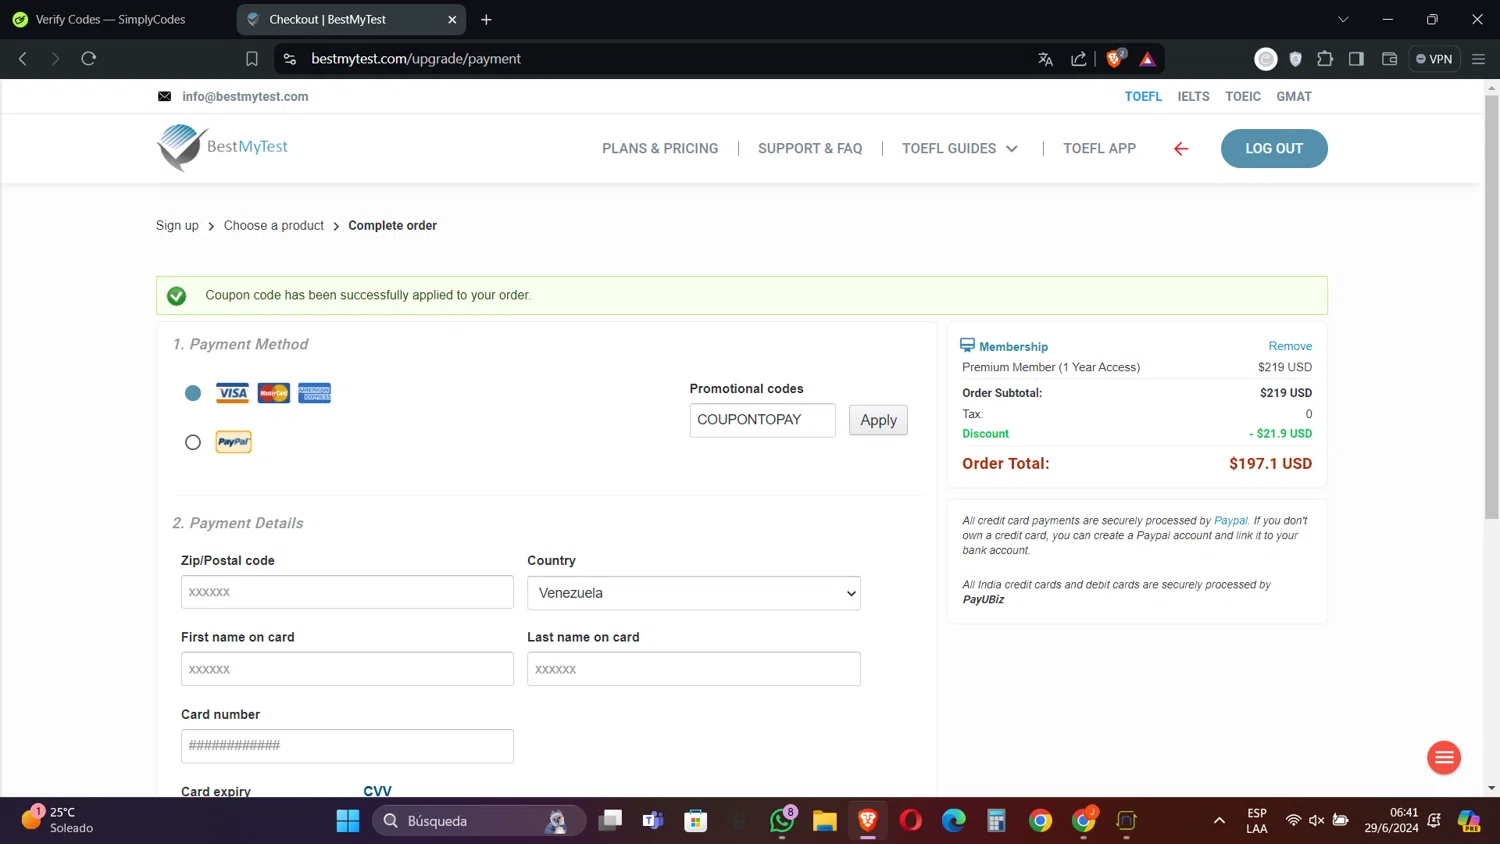Image resolution: width=1500 pixels, height=844 pixels.
Task: Switch to the GMAT top tab
Action: (1294, 96)
